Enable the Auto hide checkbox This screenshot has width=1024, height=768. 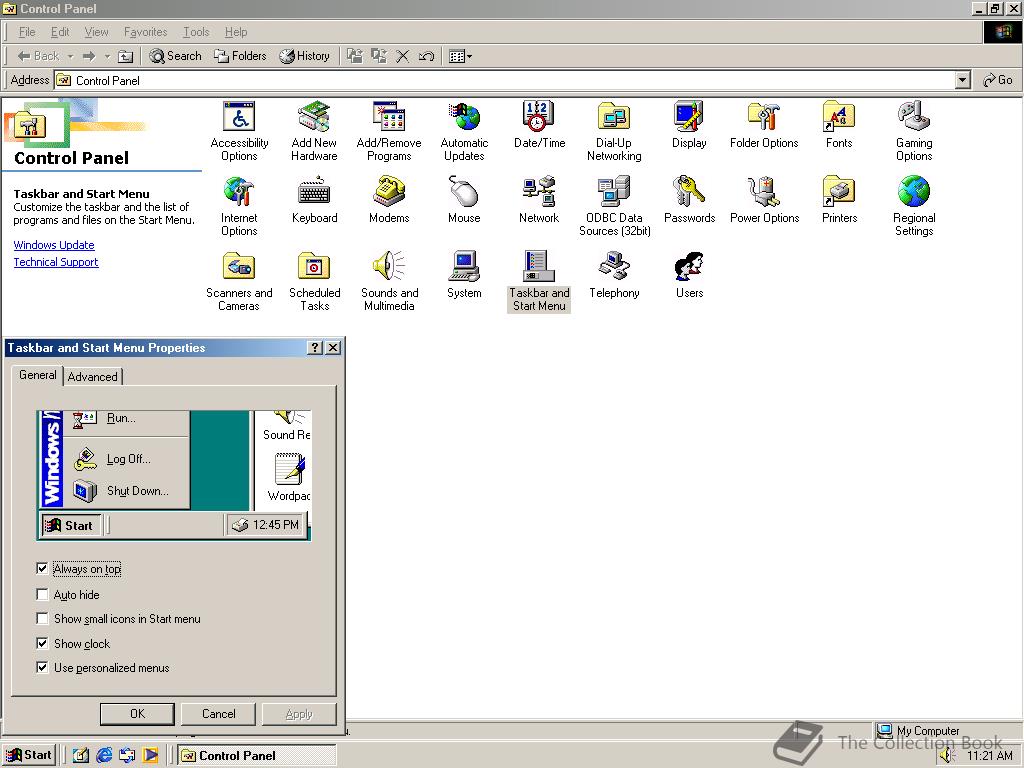[x=42, y=595]
